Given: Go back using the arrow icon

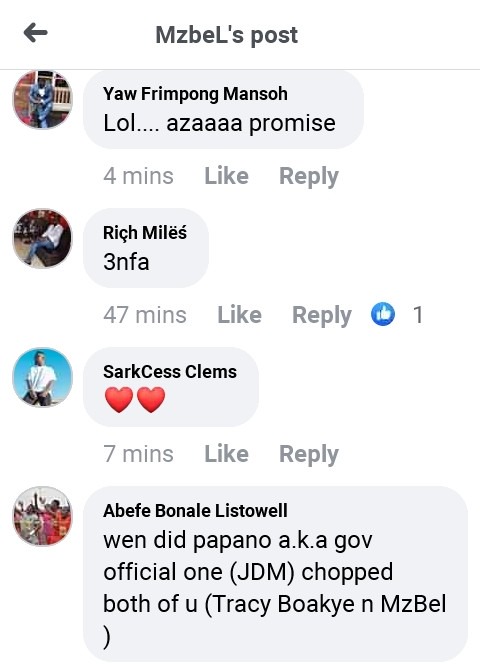Looking at the screenshot, I should coord(36,33).
